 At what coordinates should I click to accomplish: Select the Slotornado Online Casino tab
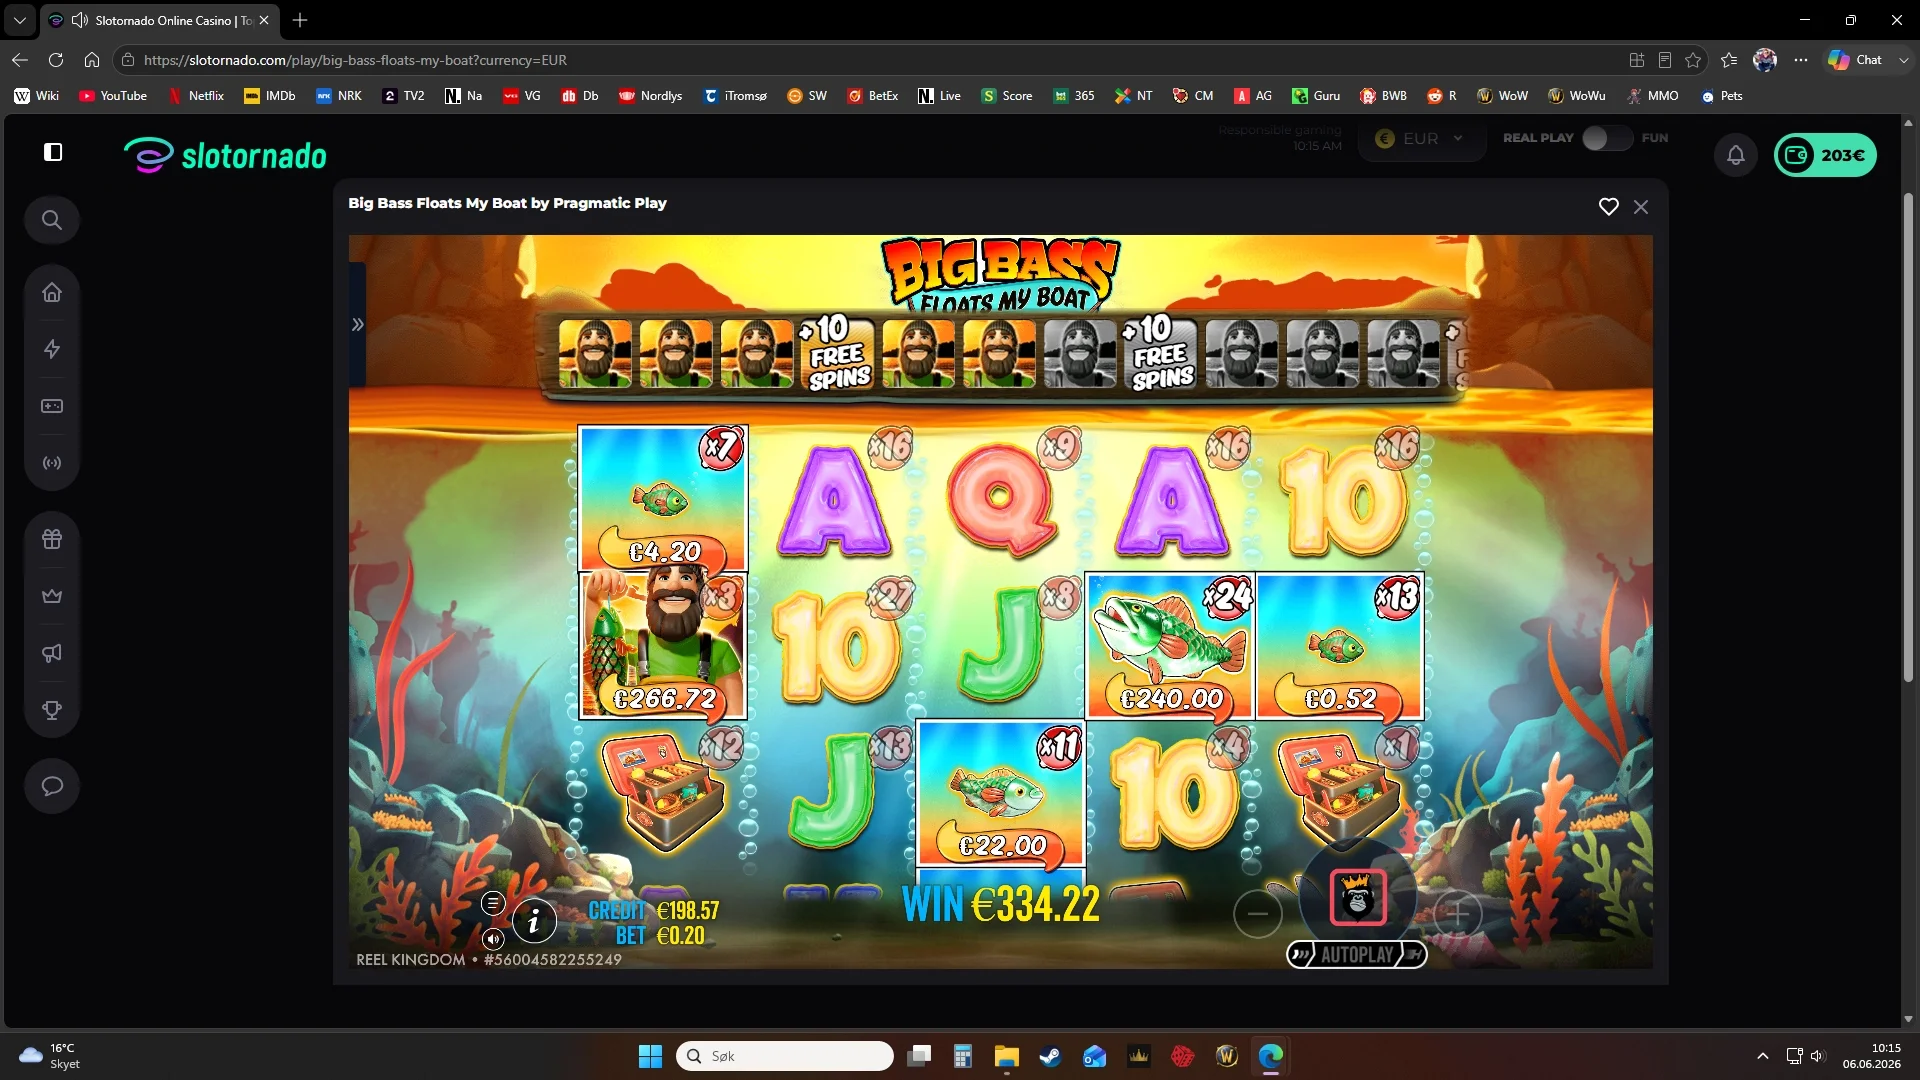click(160, 20)
